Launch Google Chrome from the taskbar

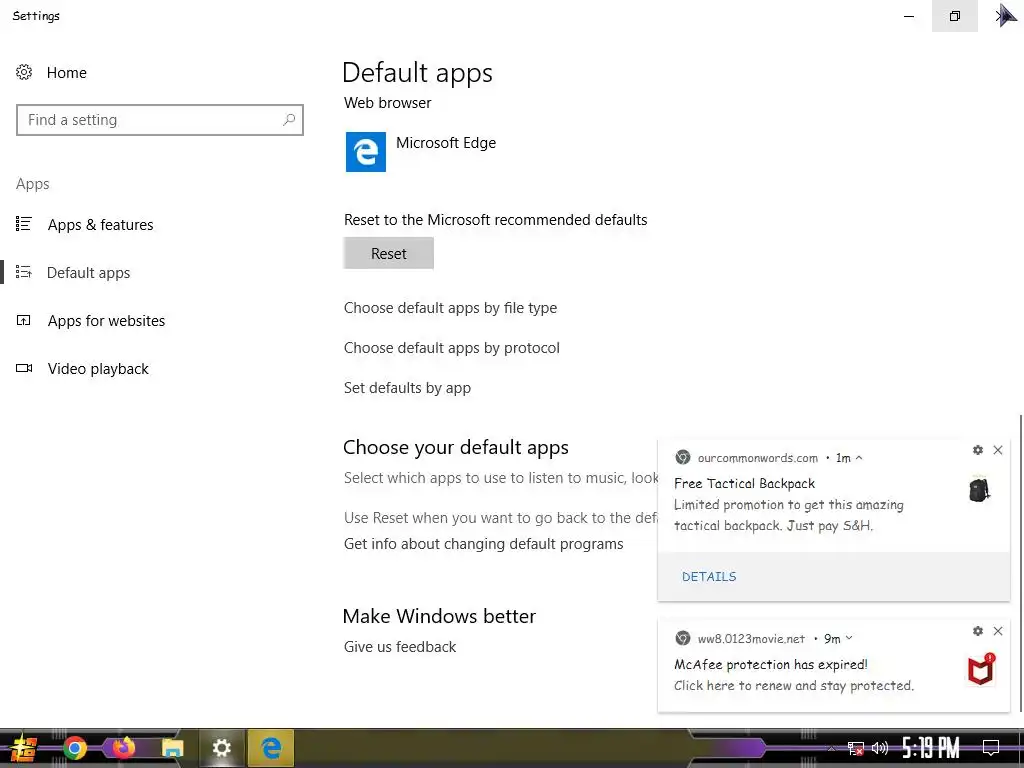pyautogui.click(x=75, y=748)
